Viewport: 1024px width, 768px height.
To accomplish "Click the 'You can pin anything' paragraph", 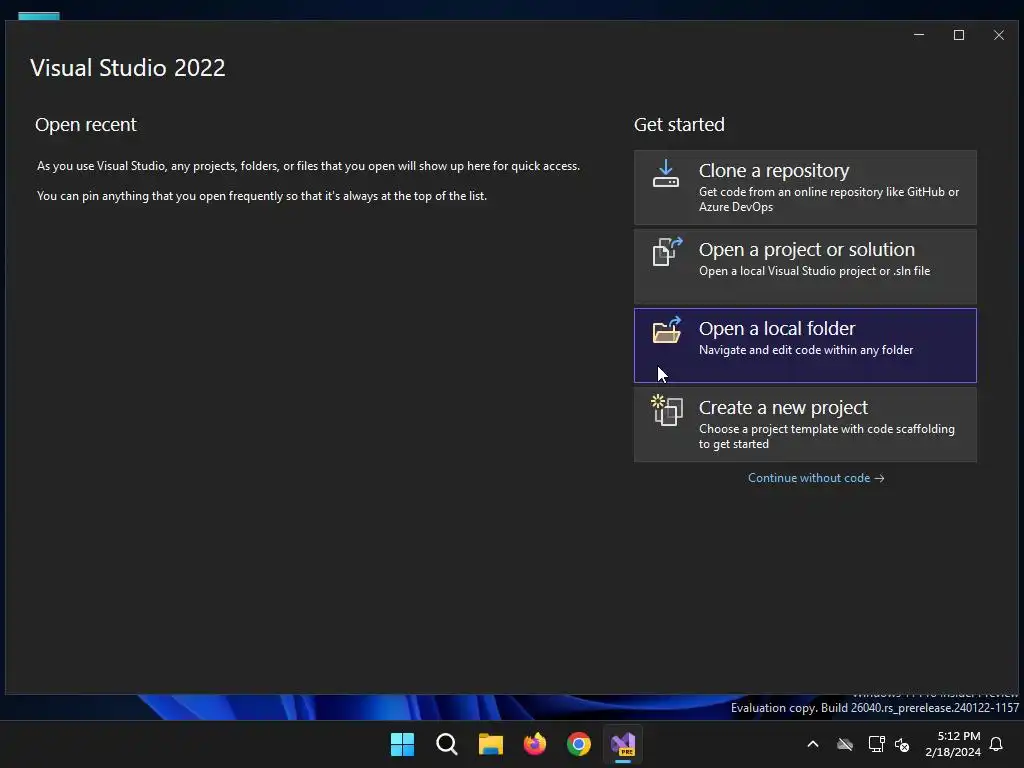I will pyautogui.click(x=262, y=196).
